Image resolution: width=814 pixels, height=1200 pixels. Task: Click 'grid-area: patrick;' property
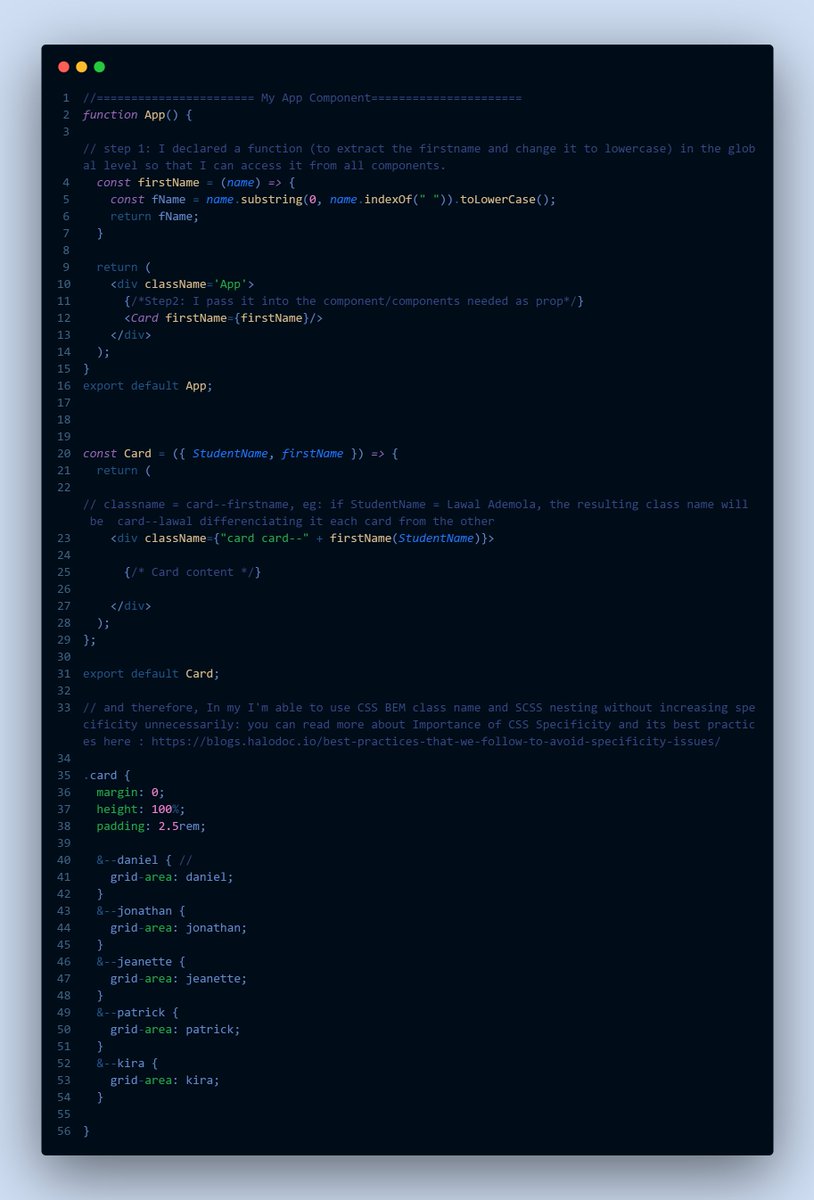point(175,1029)
